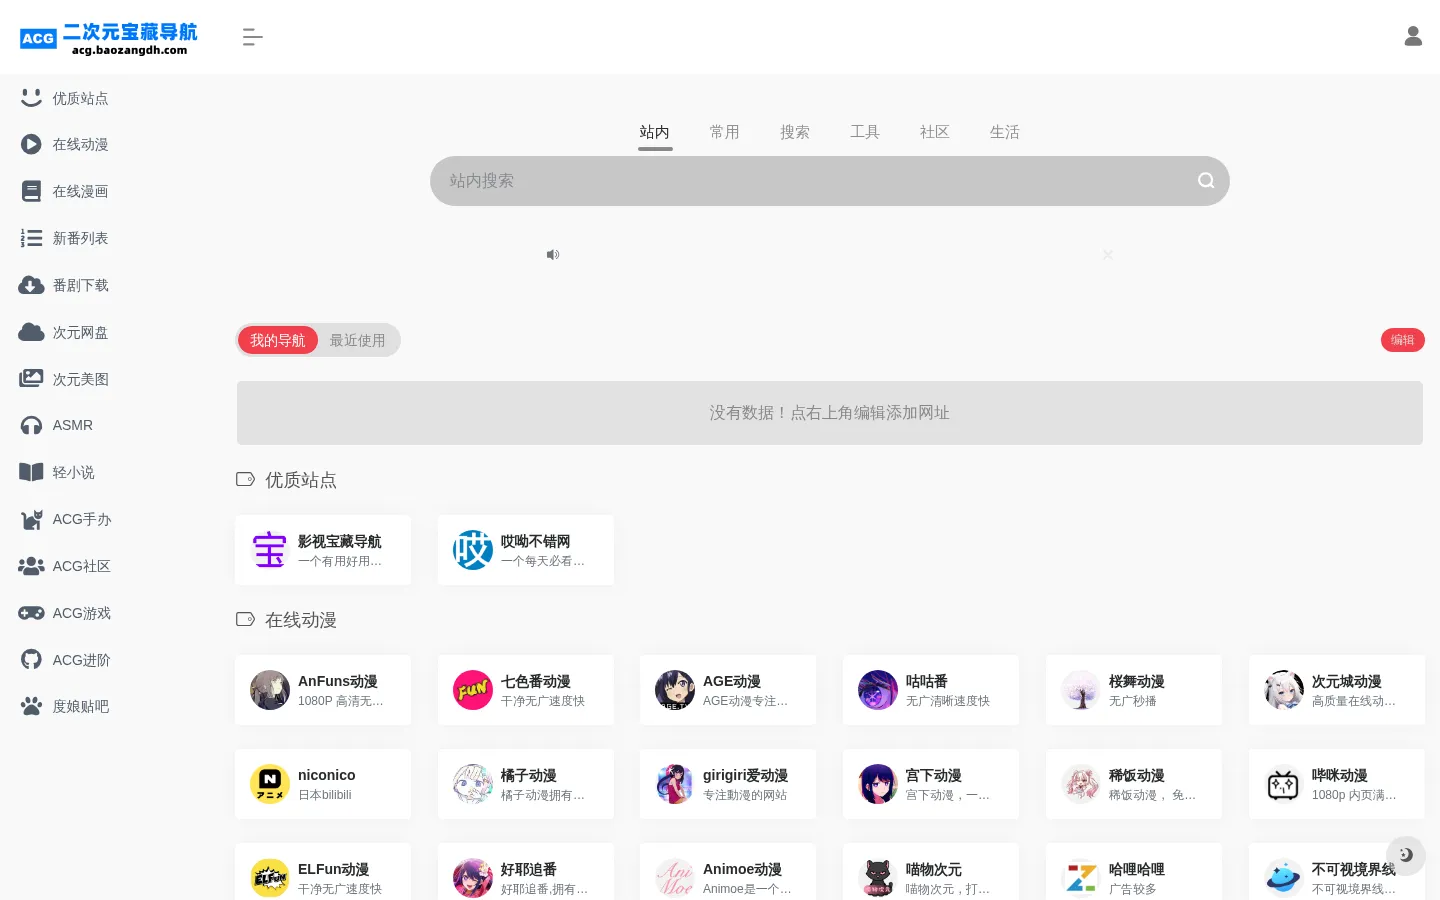1440x900 pixels.
Task: Select the 常用 search tab
Action: (725, 132)
